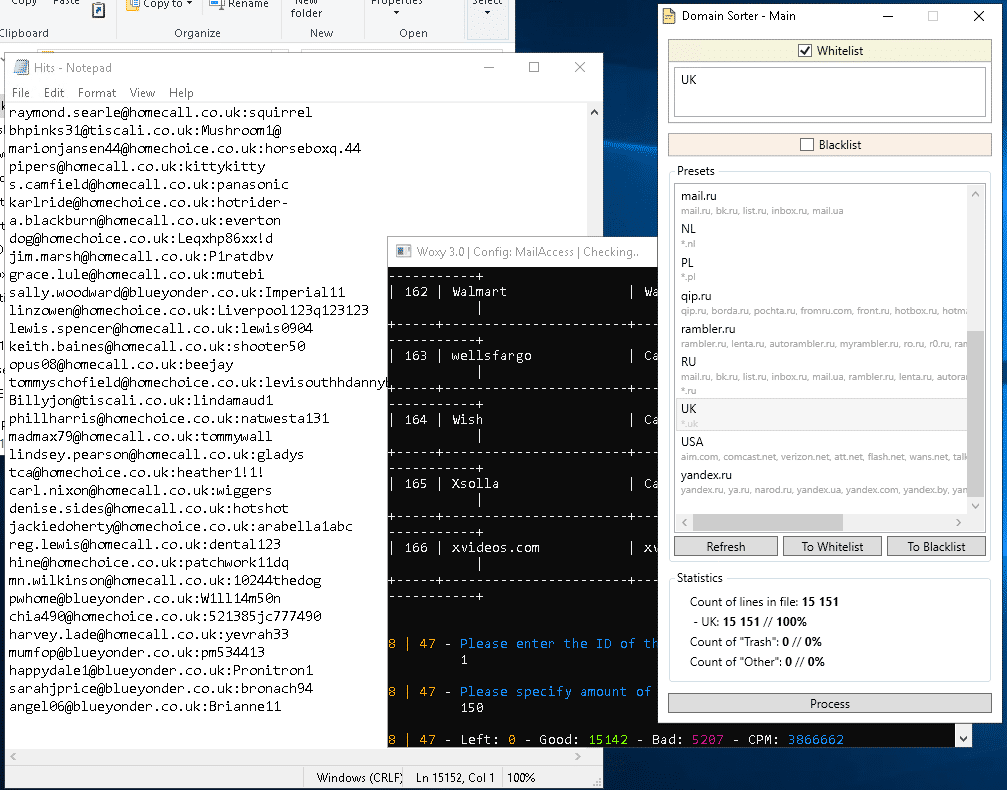Viewport: 1007px width, 790px height.
Task: Enable the Blacklist checkbox
Action: (x=807, y=145)
